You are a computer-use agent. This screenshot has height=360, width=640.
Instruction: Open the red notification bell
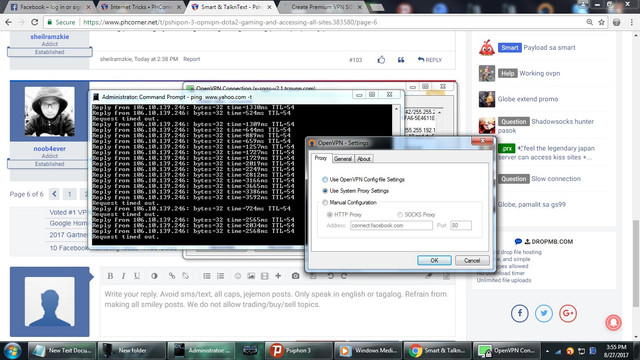tap(613, 322)
